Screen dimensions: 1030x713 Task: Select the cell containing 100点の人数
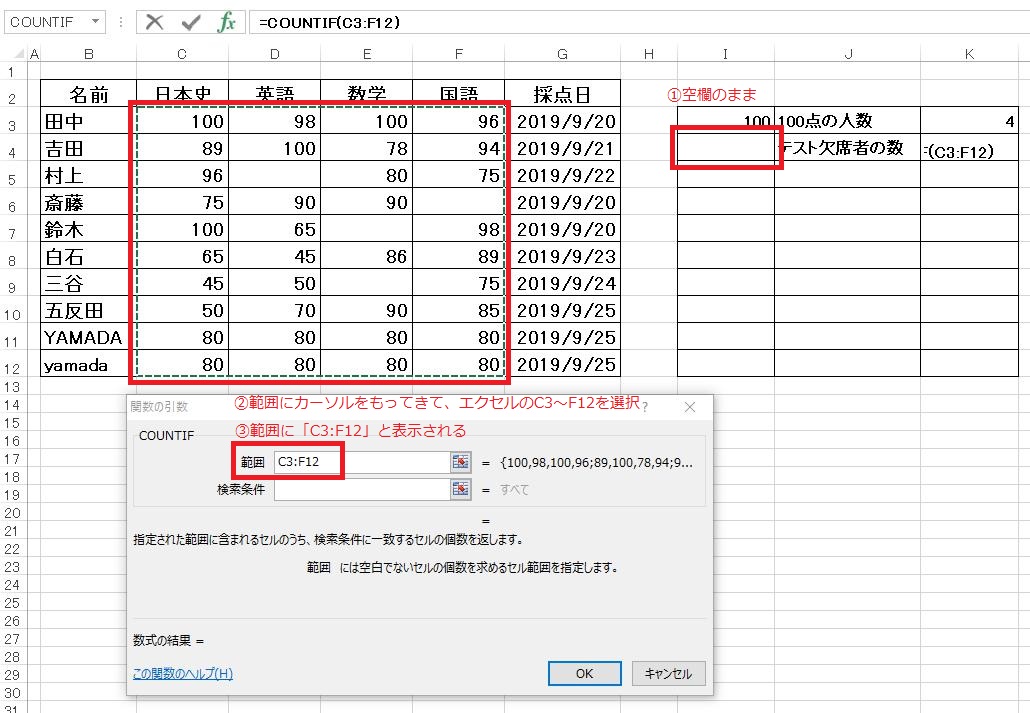tap(846, 122)
